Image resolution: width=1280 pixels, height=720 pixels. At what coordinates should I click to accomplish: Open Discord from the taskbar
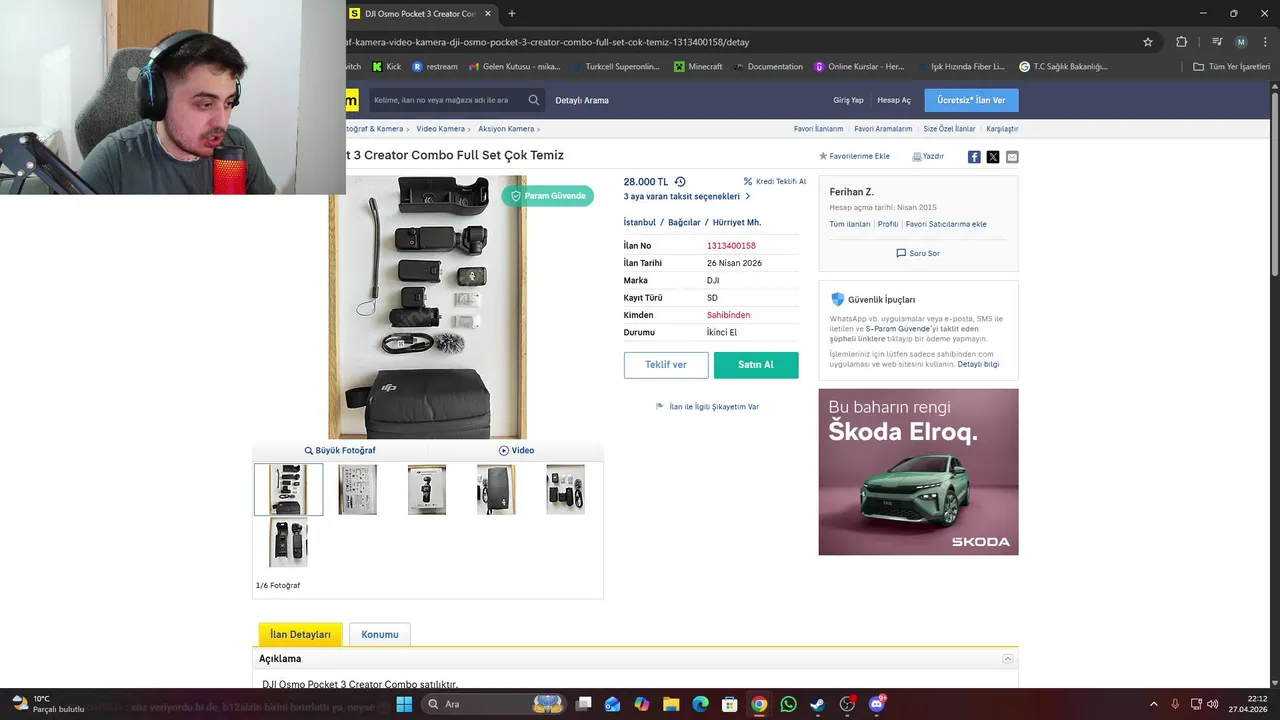coord(877,704)
